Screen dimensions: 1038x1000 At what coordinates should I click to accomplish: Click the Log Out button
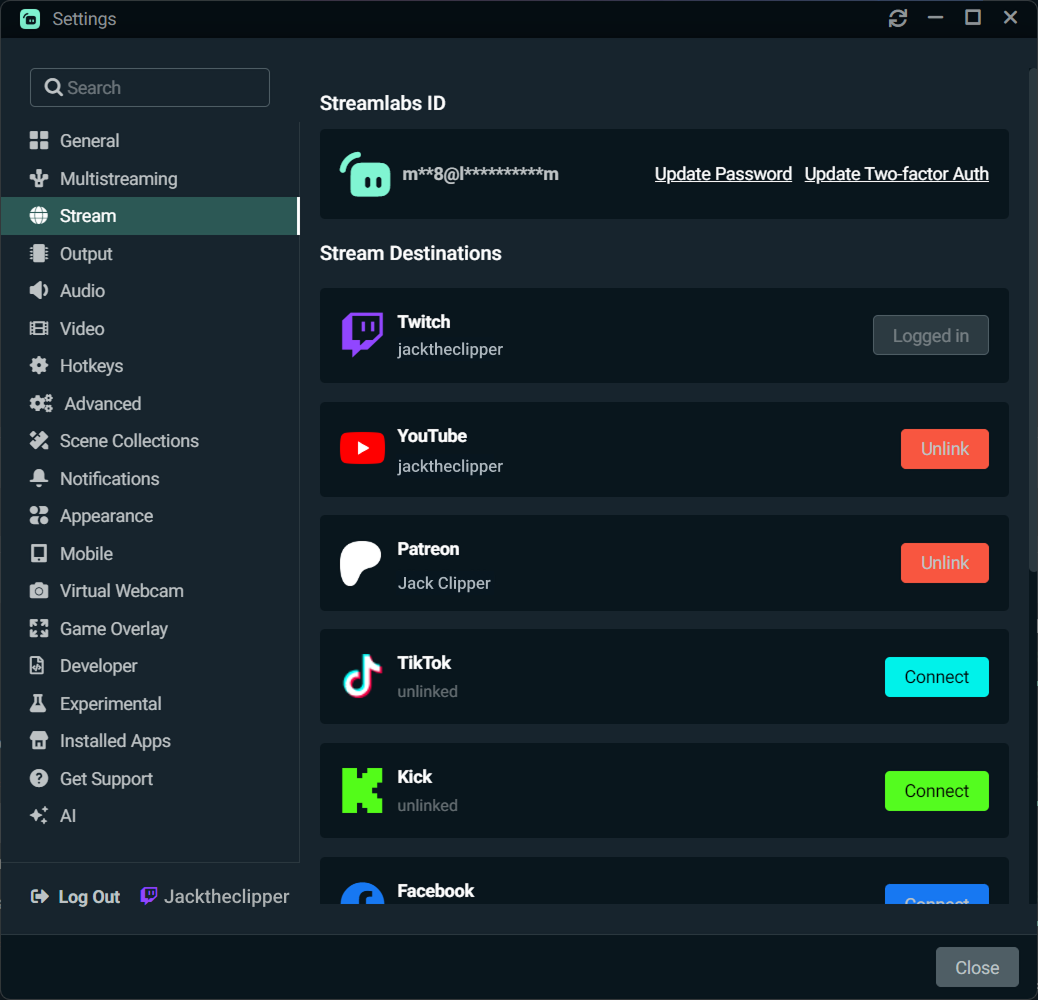(75, 896)
